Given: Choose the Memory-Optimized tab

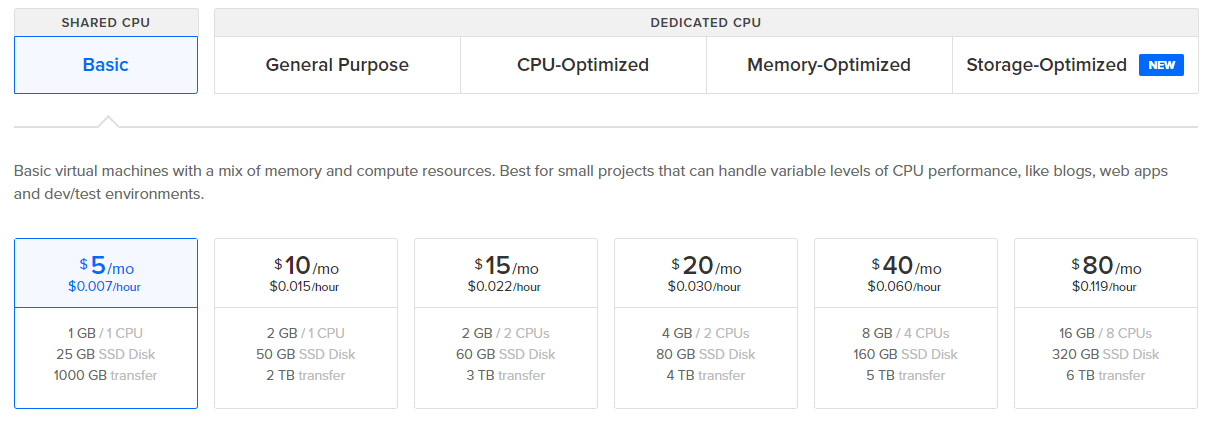Looking at the screenshot, I should coord(829,65).
